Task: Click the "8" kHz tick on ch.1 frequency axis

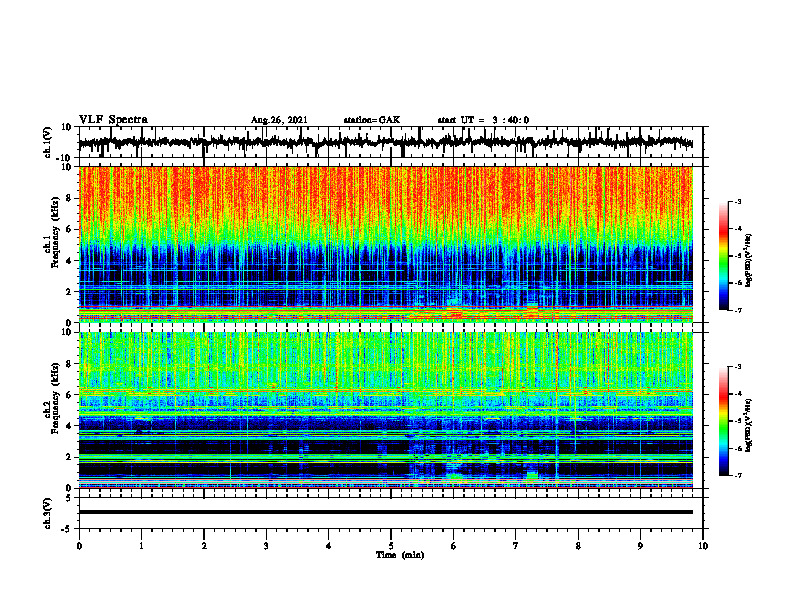Action: (x=70, y=198)
